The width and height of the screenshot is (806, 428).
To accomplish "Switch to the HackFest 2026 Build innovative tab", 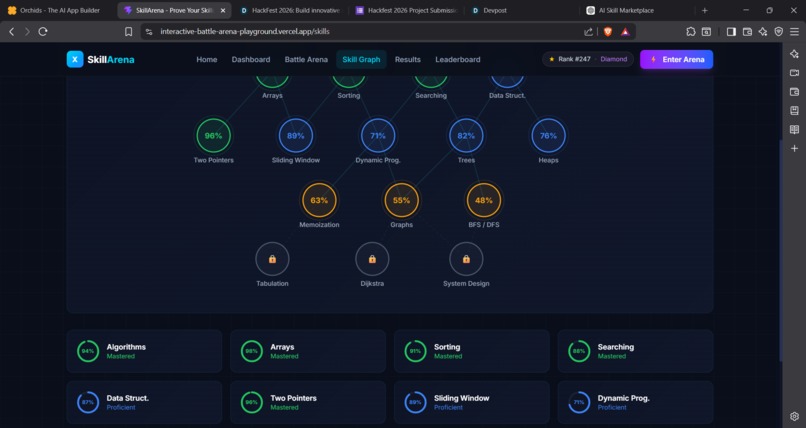I will point(290,10).
